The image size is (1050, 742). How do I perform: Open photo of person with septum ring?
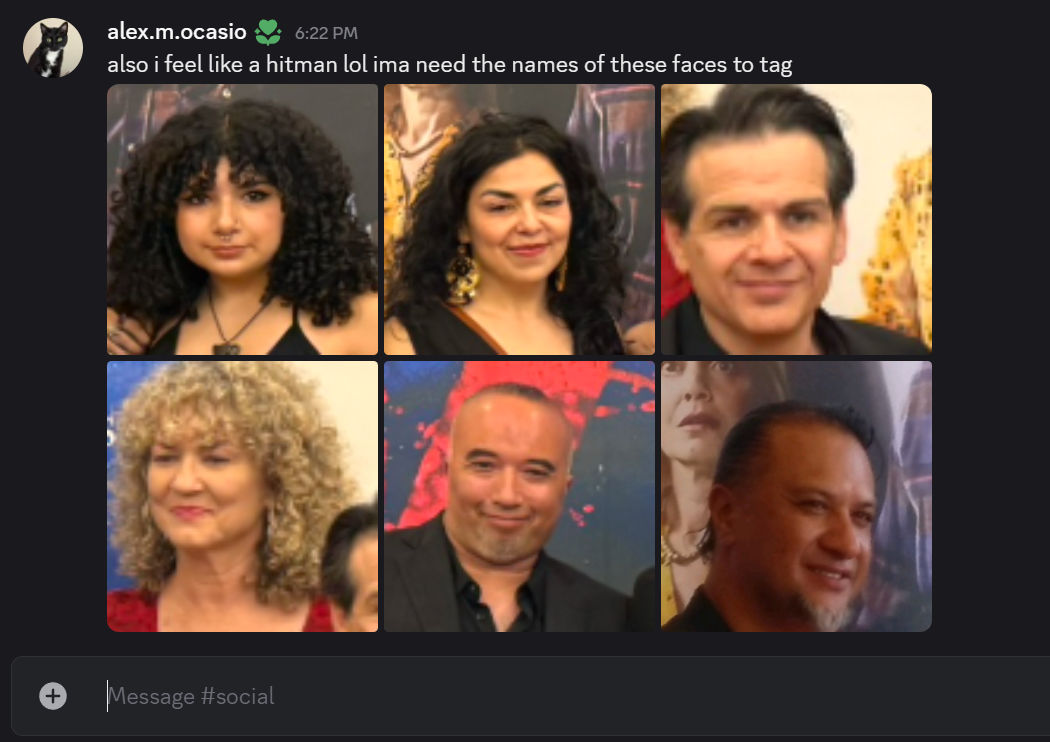[x=242, y=220]
